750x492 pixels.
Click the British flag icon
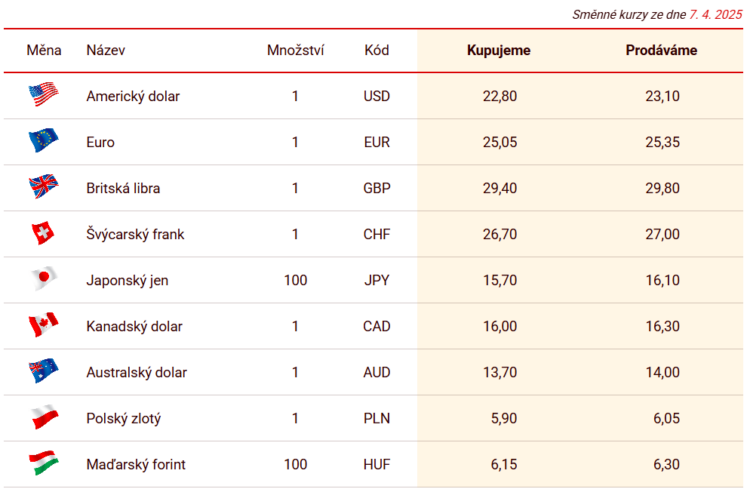pyautogui.click(x=44, y=186)
